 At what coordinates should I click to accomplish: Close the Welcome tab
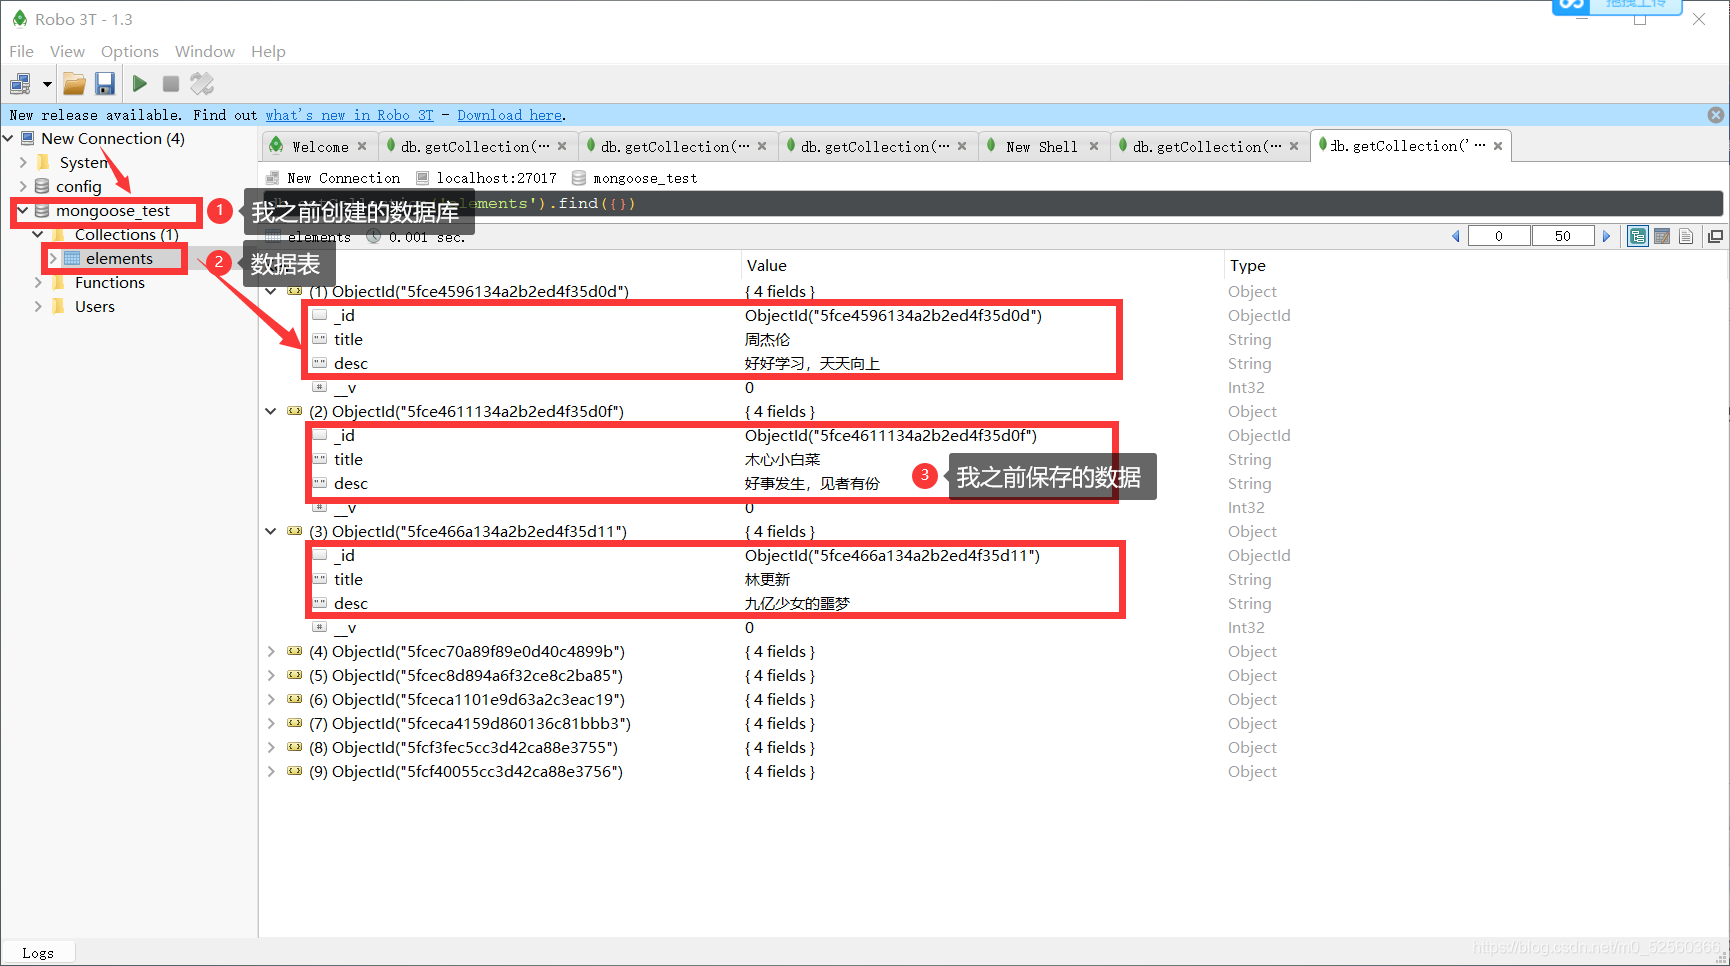click(x=362, y=146)
